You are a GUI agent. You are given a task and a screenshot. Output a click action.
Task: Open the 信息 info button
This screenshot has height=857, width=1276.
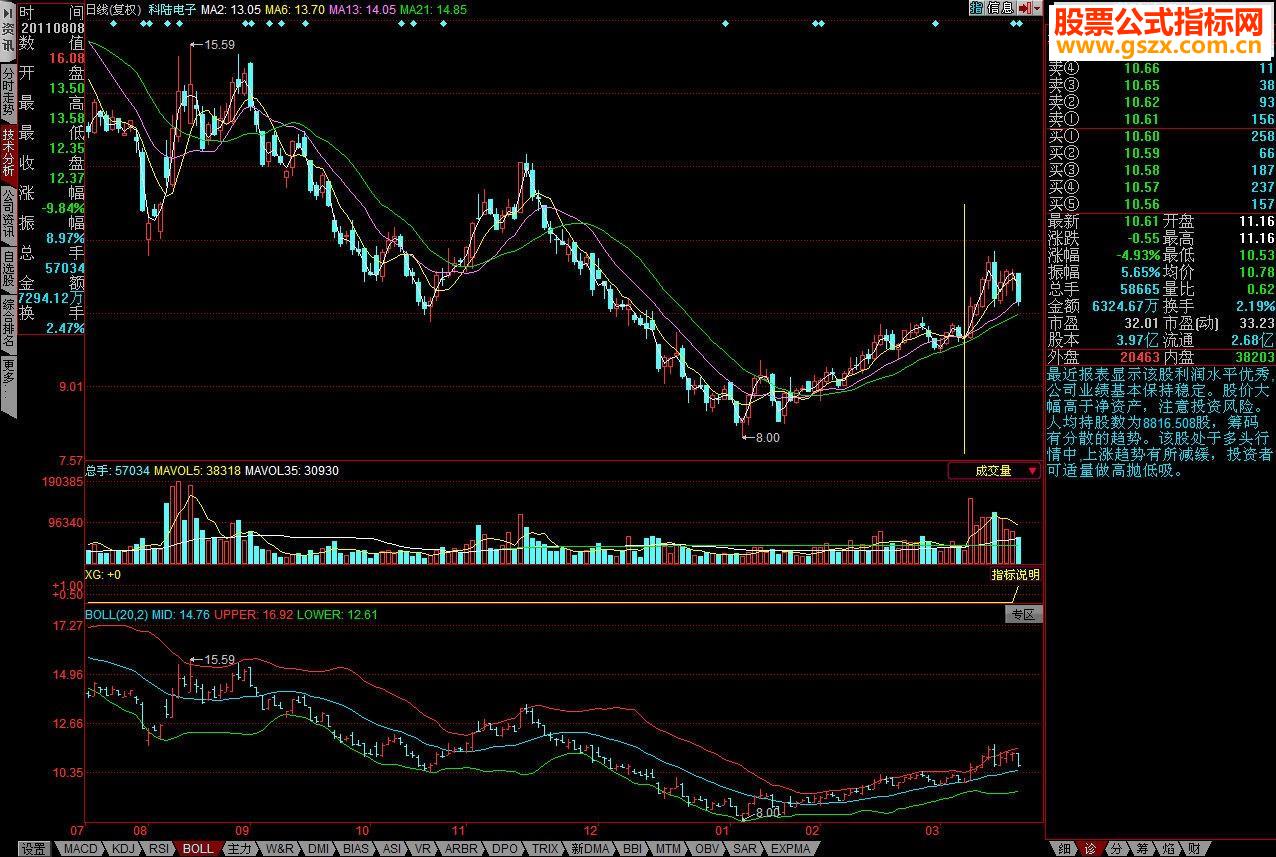[x=1000, y=7]
